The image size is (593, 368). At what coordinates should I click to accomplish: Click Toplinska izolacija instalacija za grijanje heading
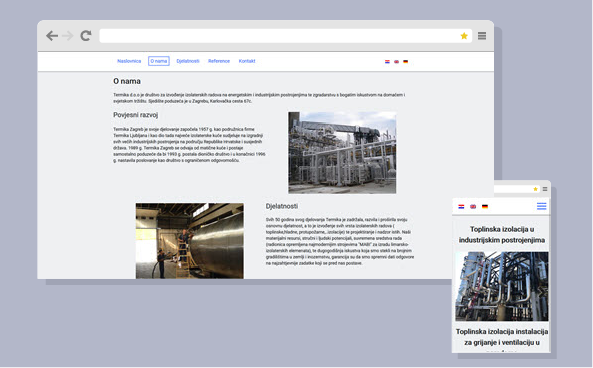(502, 337)
